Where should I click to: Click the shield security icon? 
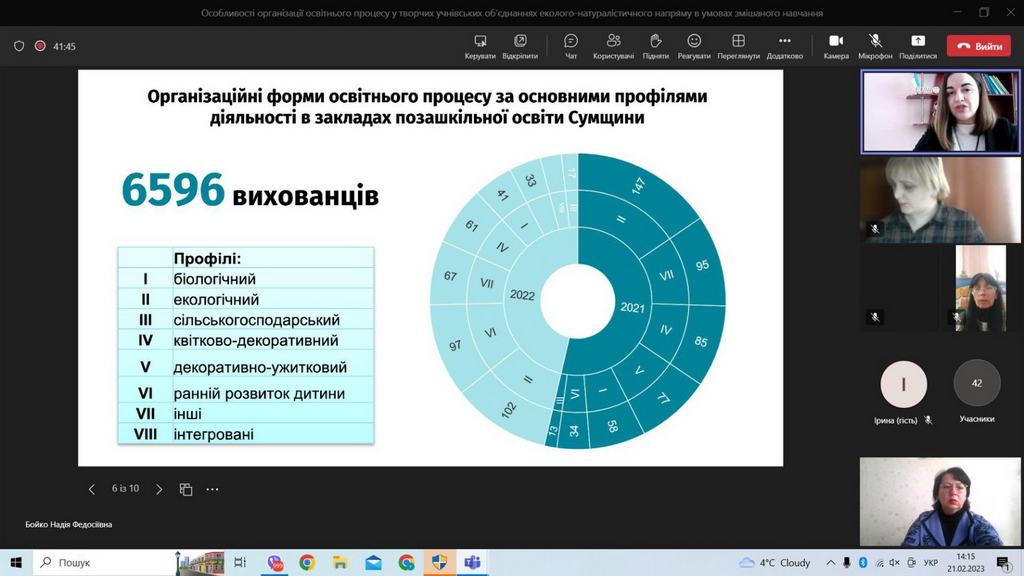click(x=19, y=46)
